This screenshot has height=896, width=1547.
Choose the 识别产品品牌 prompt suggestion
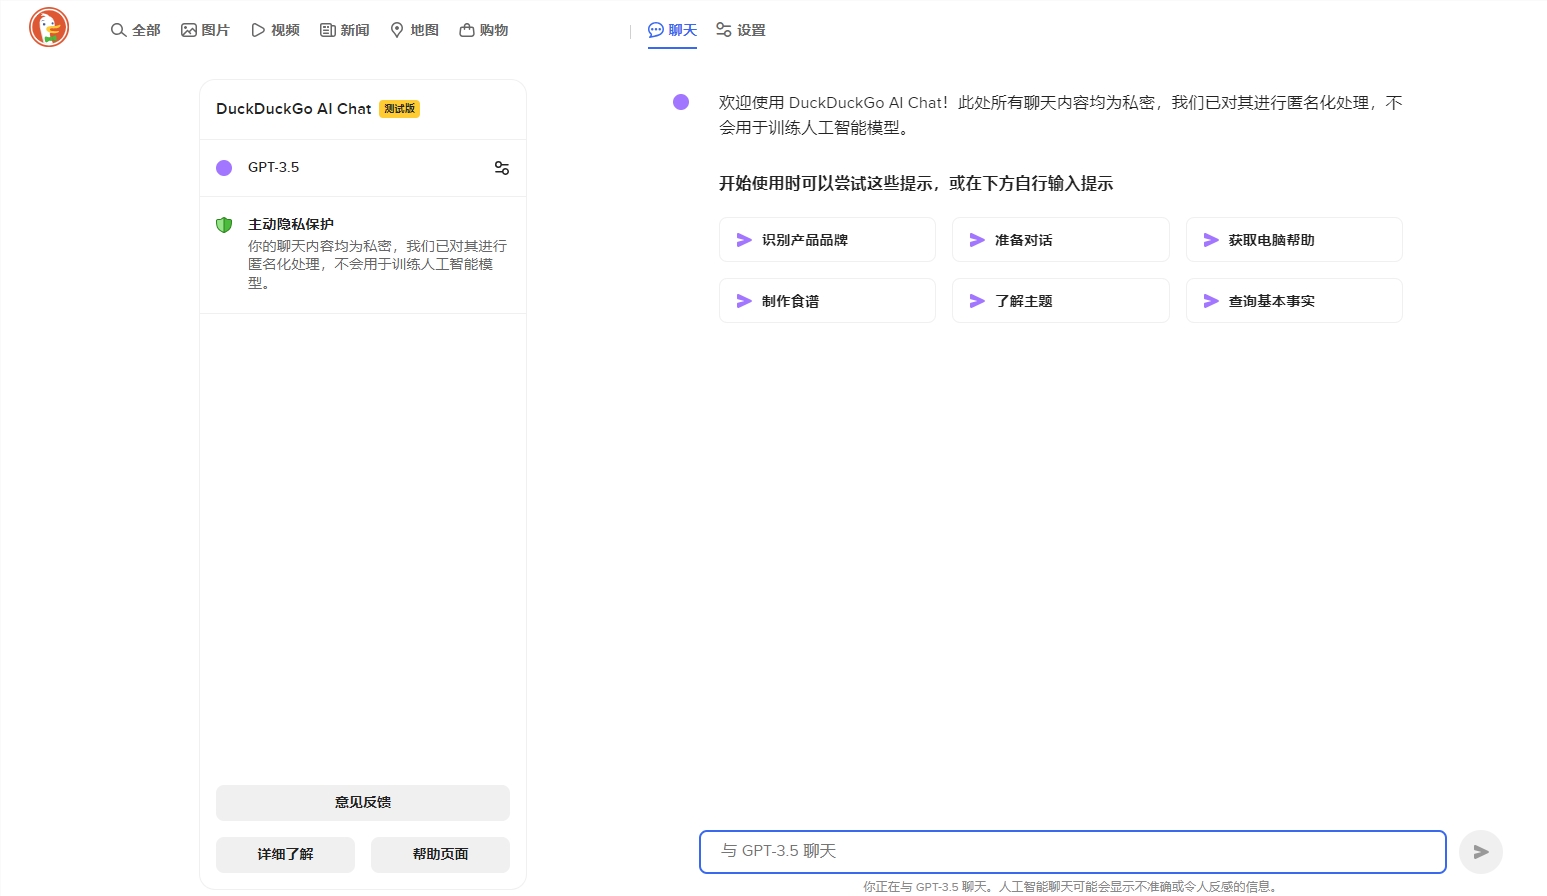pos(827,240)
